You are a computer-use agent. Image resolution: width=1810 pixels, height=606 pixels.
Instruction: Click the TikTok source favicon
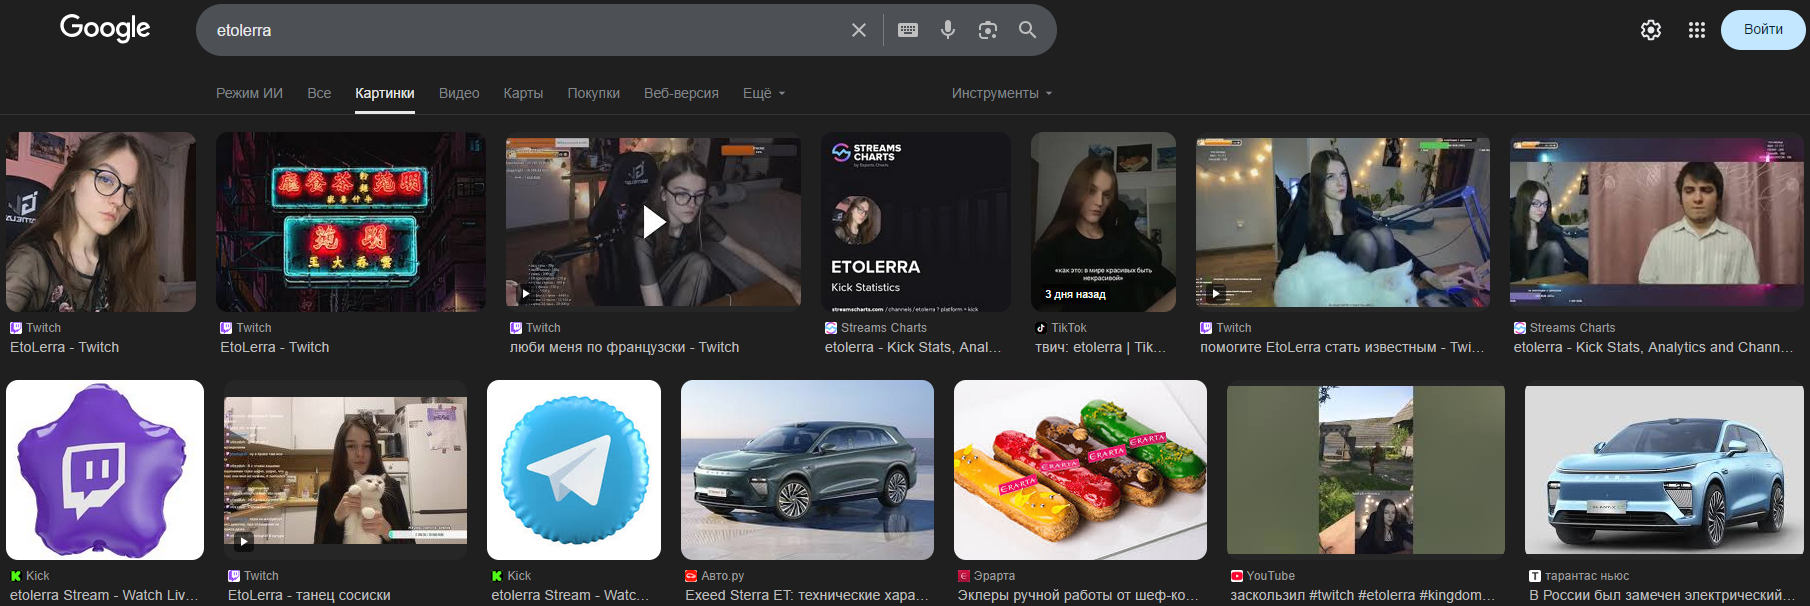point(1041,328)
